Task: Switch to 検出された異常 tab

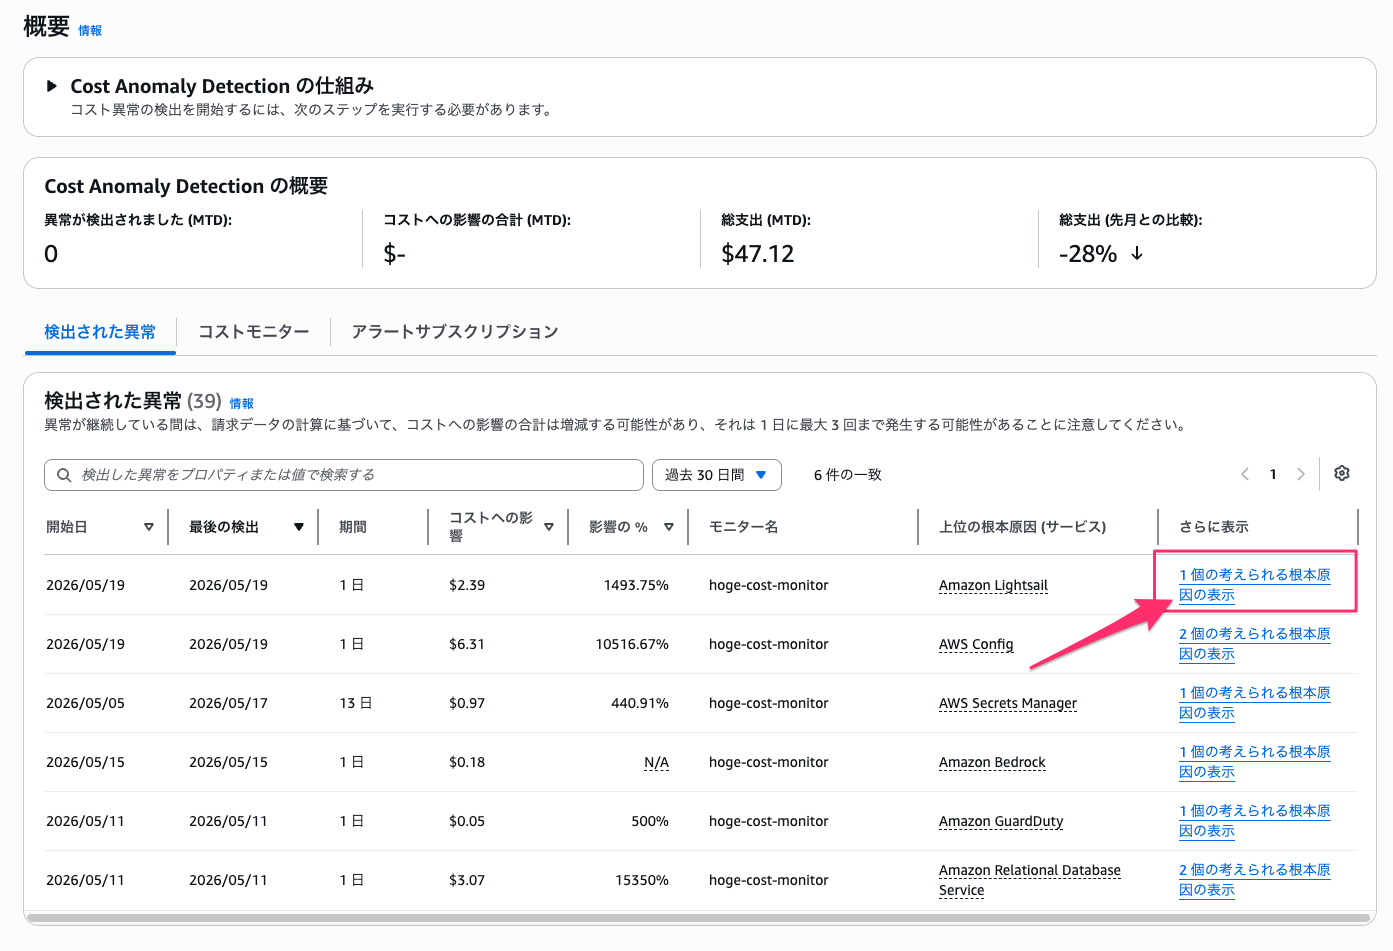Action: pyautogui.click(x=100, y=332)
